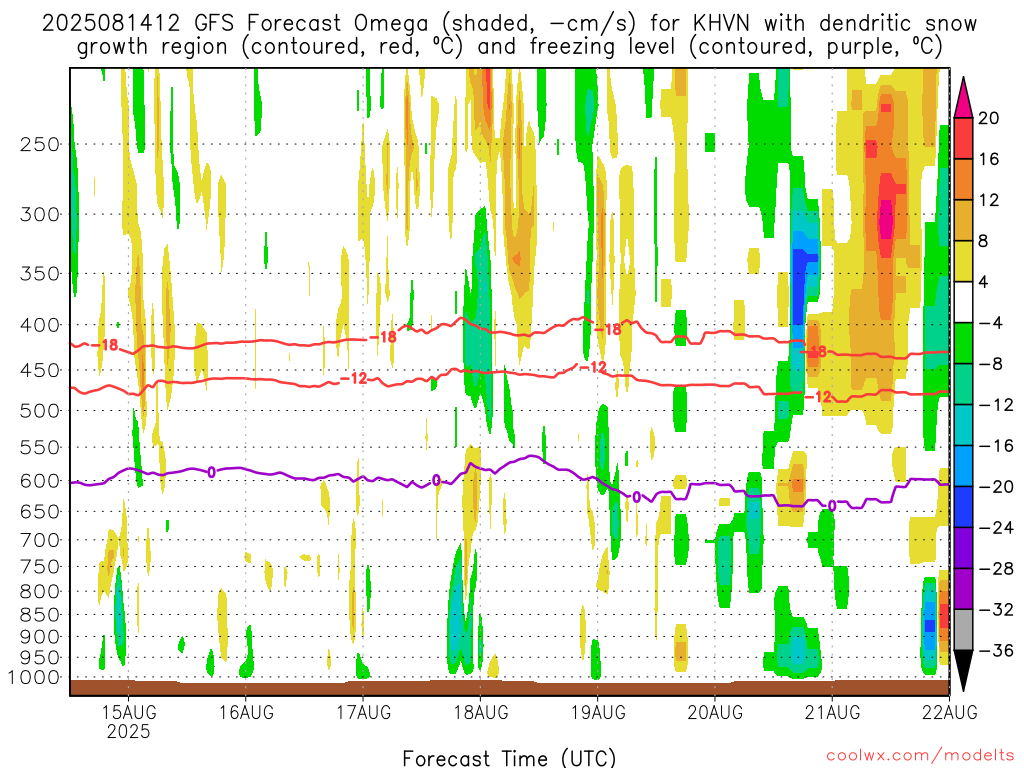The width and height of the screenshot is (1024, 768).
Task: Click the 550 pressure level label
Action: click(40, 447)
